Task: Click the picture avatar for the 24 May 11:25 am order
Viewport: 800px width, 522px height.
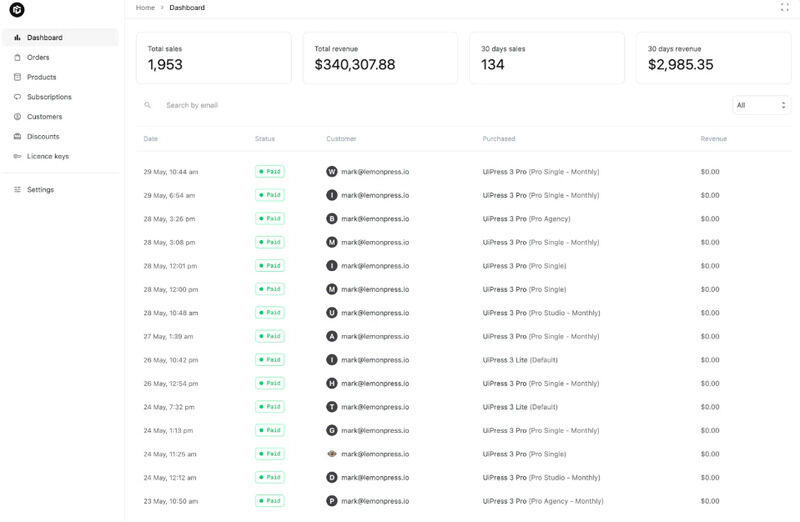Action: click(x=332, y=454)
